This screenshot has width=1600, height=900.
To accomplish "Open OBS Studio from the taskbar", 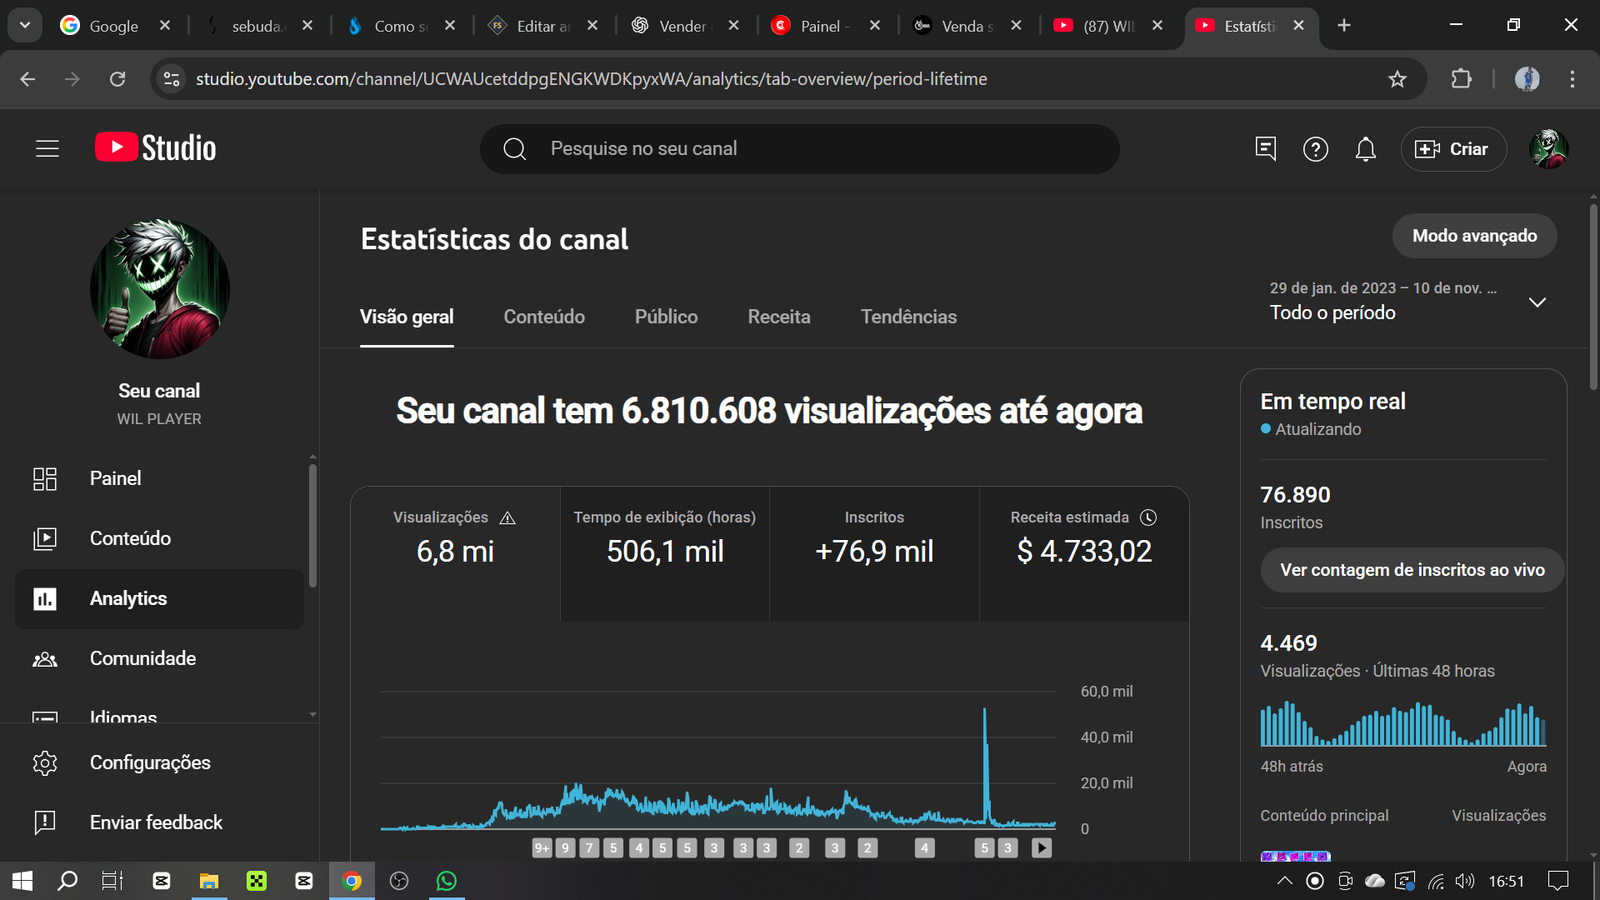I will (399, 880).
